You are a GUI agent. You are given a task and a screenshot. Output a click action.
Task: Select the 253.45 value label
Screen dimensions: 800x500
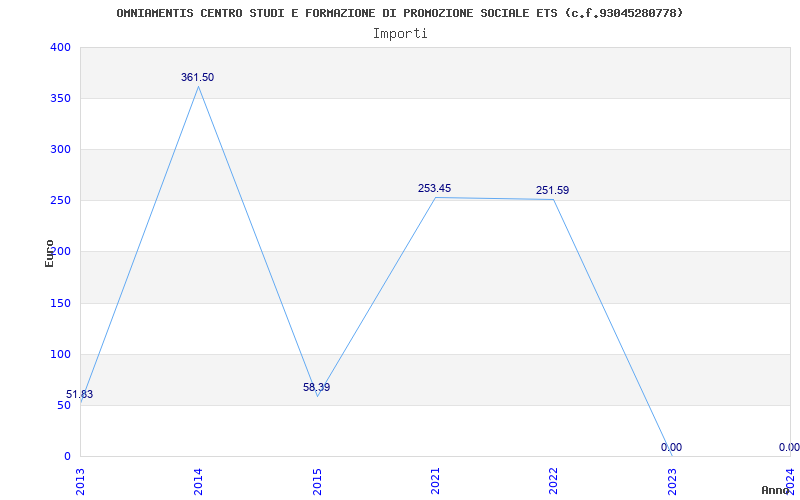pyautogui.click(x=434, y=188)
